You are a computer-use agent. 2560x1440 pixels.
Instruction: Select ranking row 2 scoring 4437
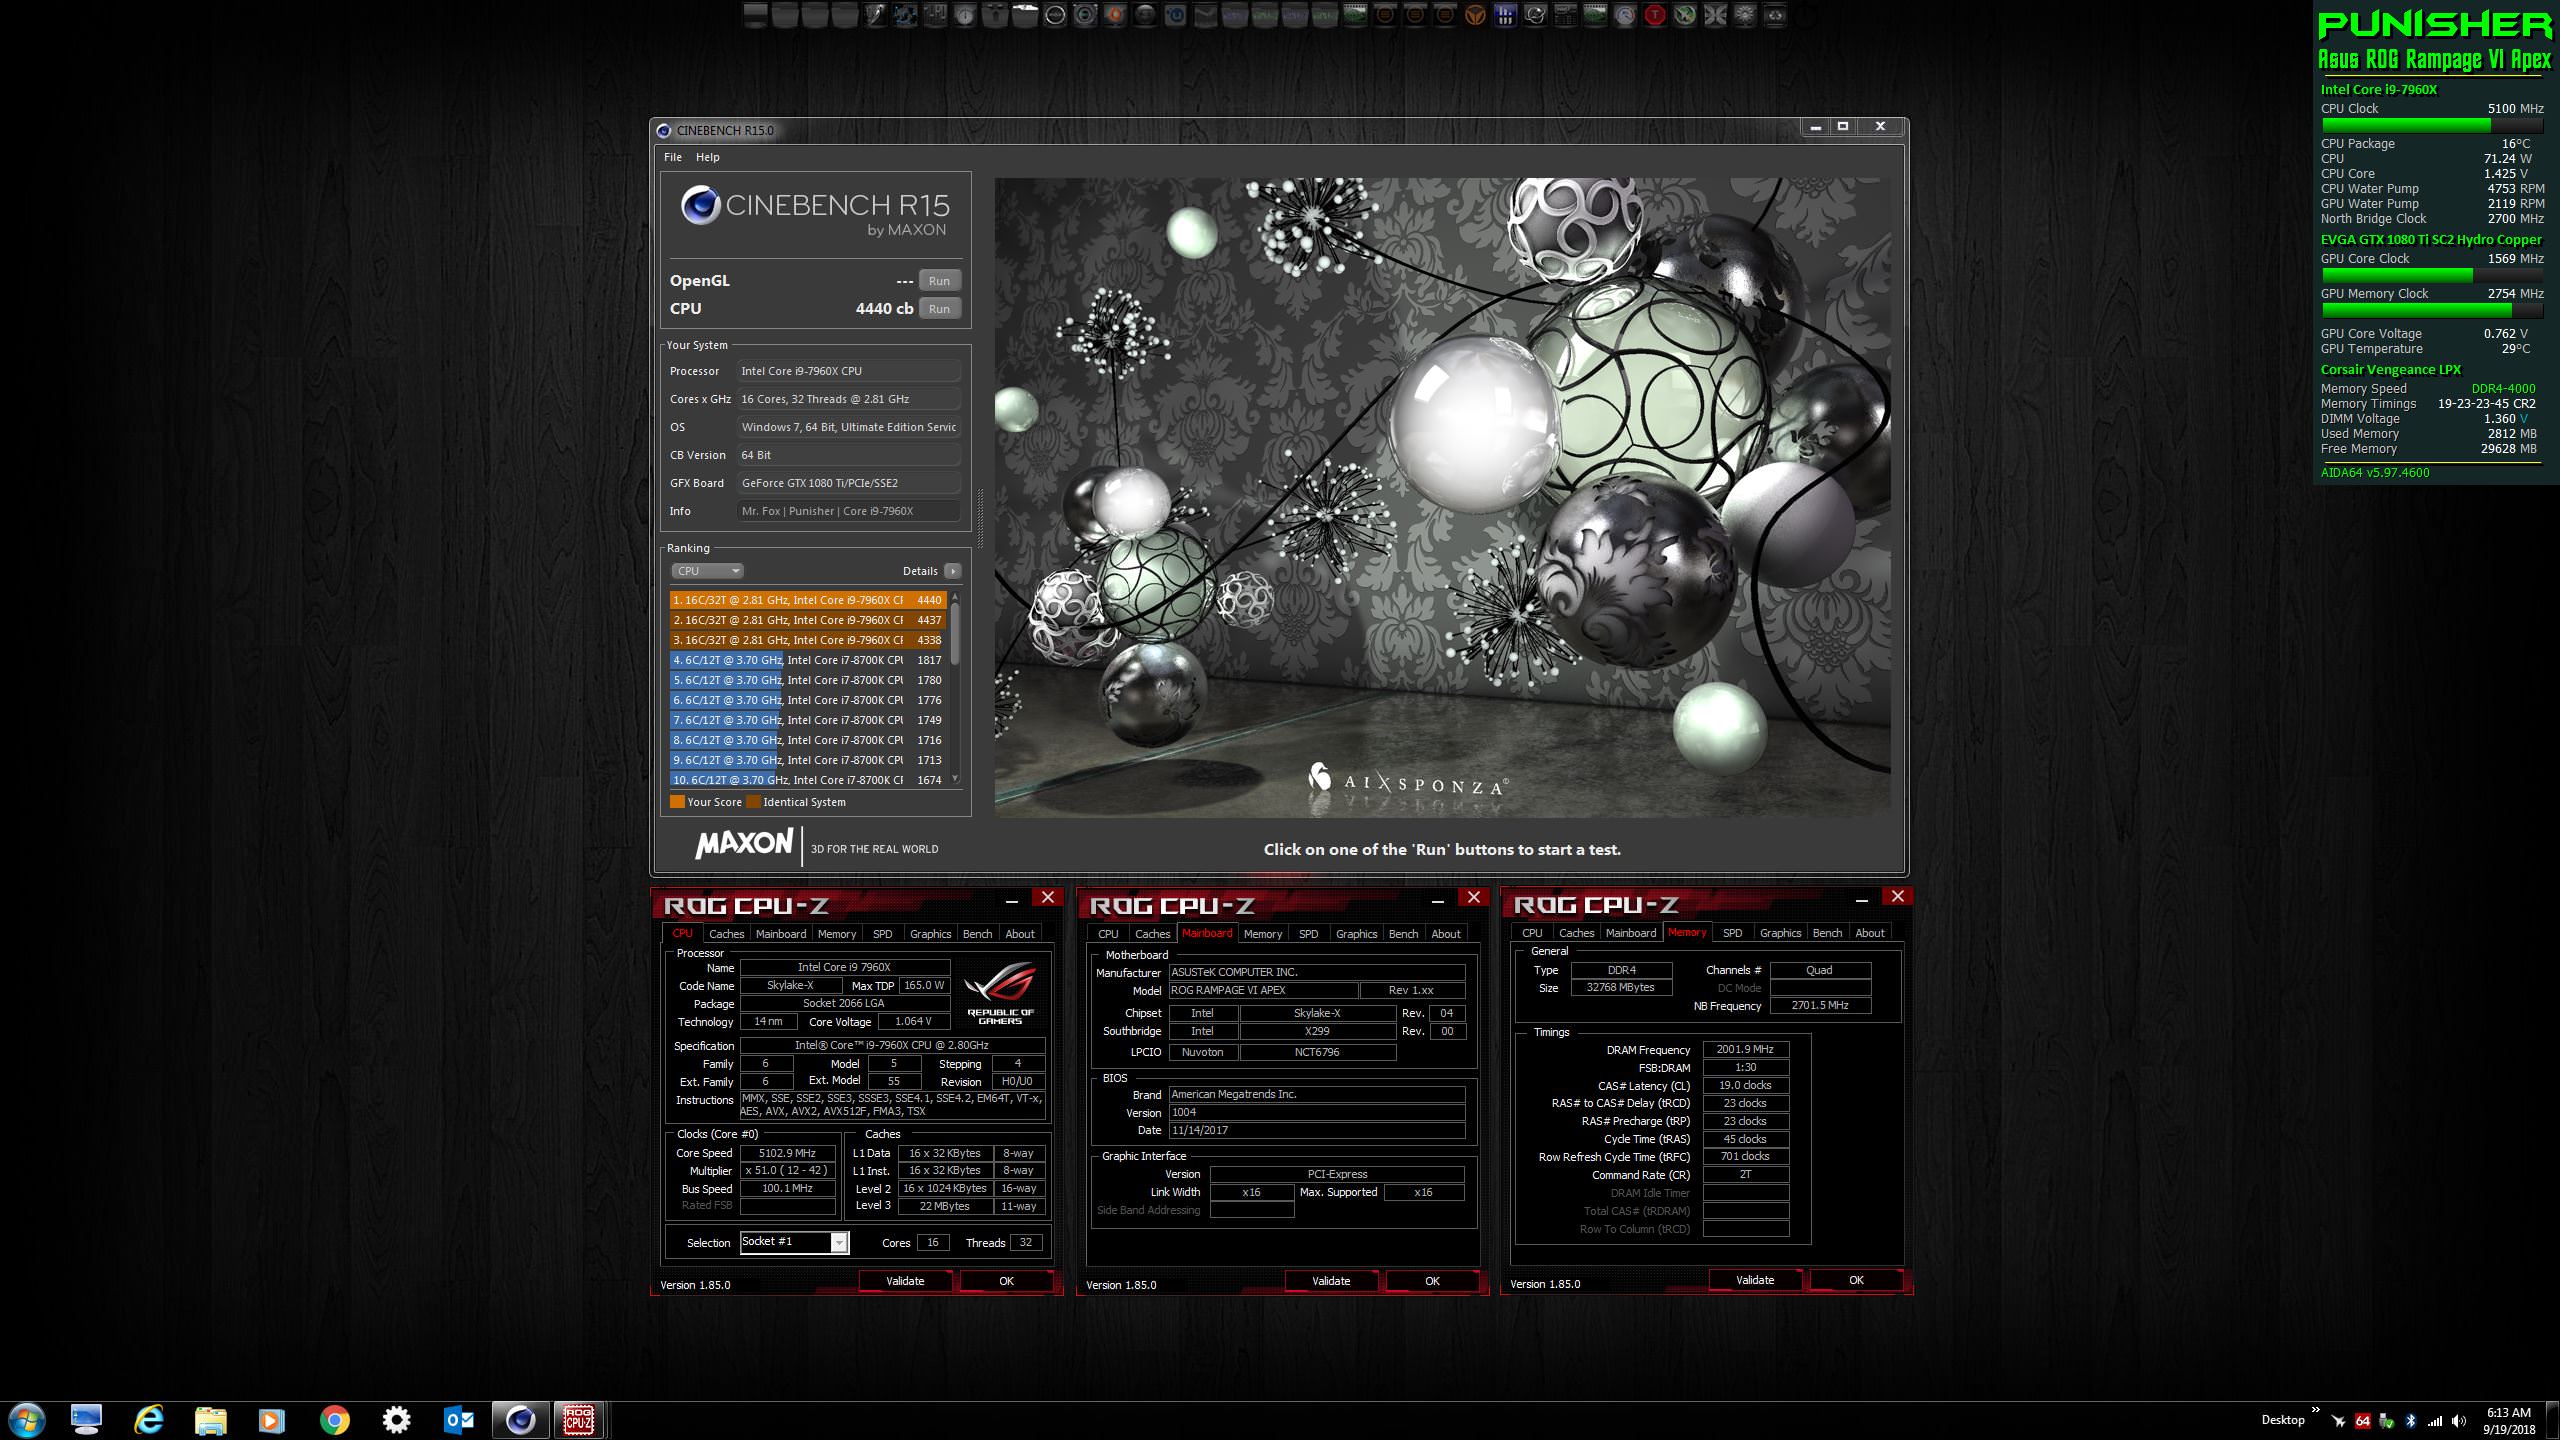808,620
